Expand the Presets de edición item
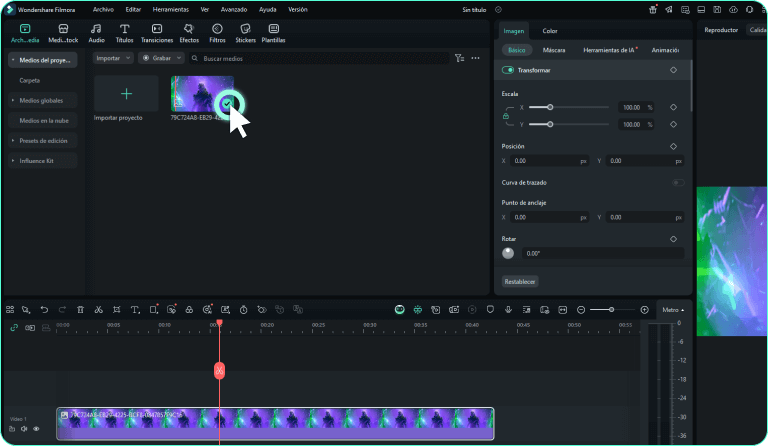The width and height of the screenshot is (768, 446). [13, 141]
